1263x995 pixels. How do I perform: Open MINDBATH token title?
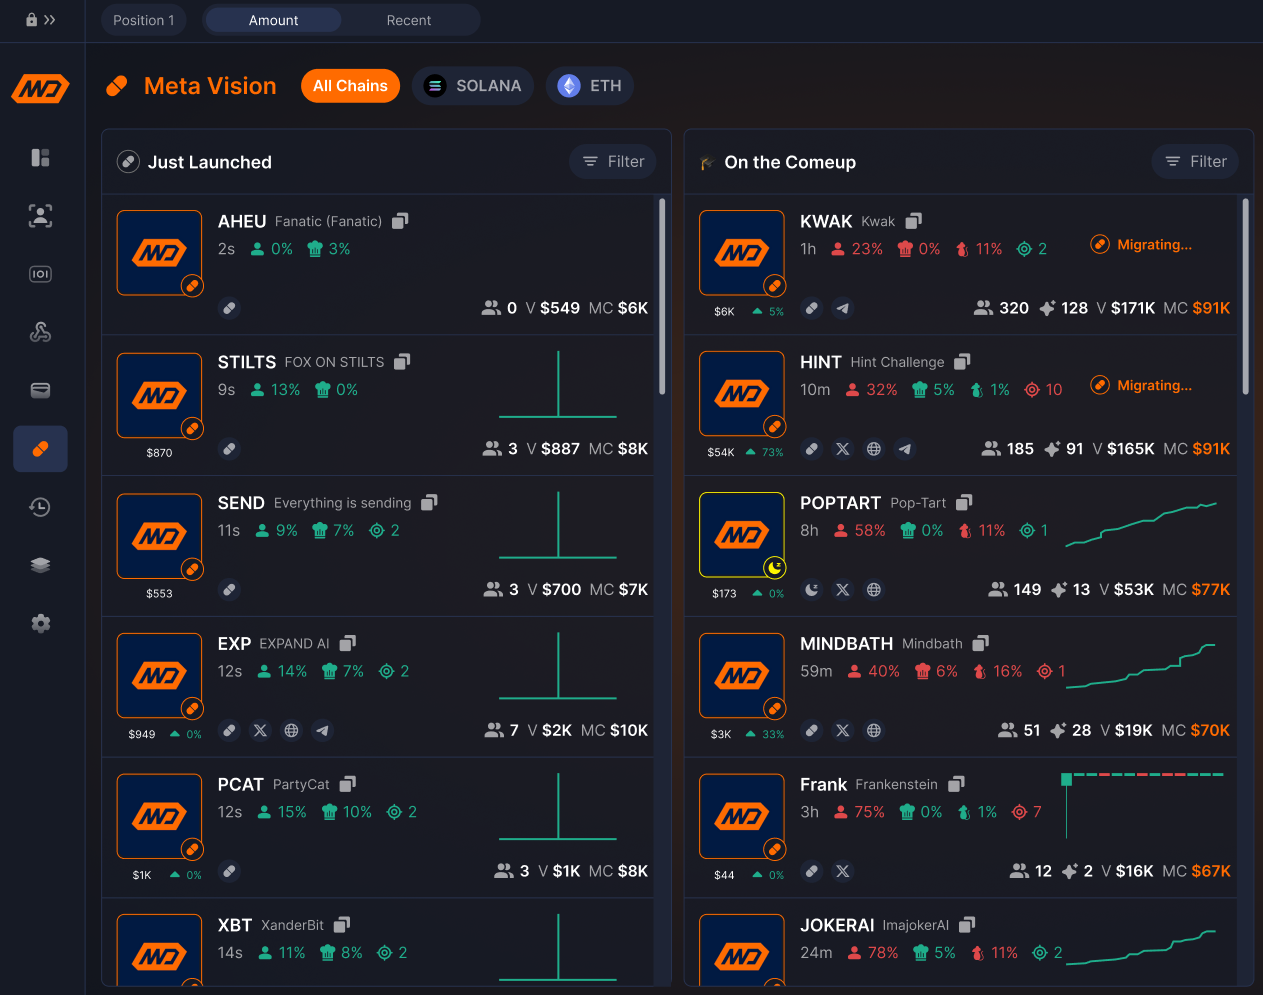(847, 644)
